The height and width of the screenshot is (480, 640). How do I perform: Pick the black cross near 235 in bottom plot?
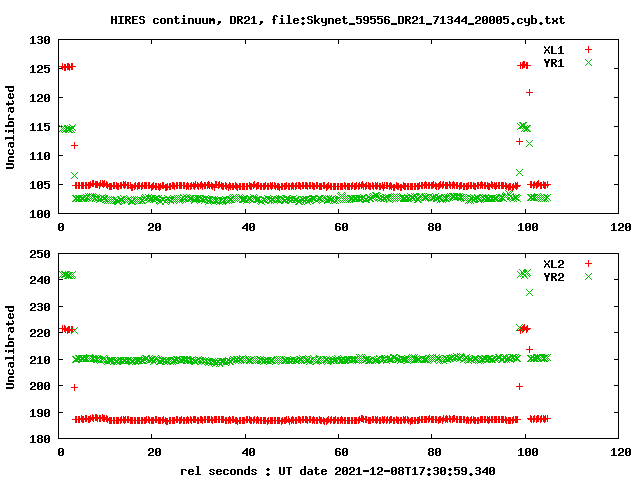(x=529, y=292)
